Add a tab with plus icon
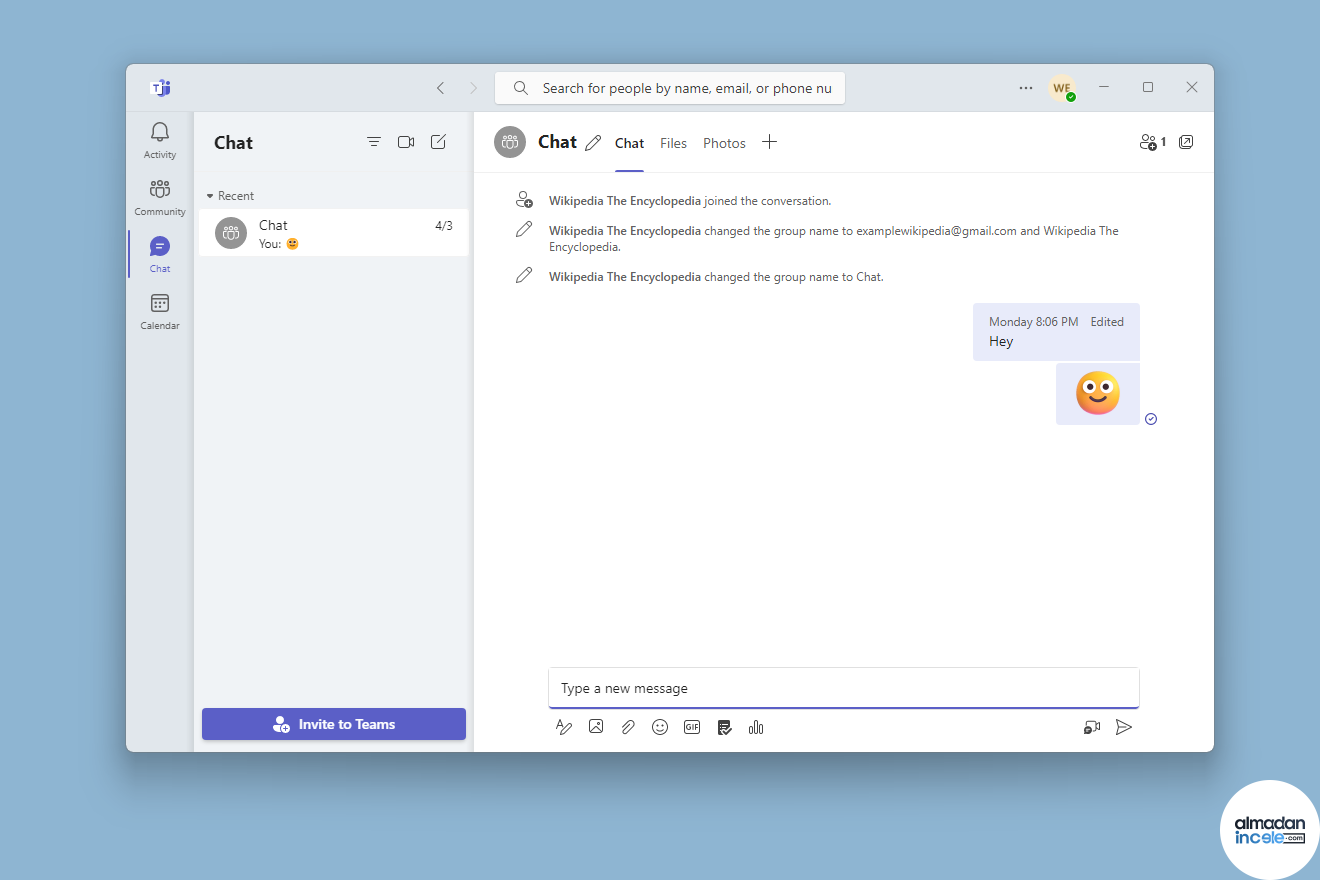The image size is (1320, 880). (x=769, y=142)
